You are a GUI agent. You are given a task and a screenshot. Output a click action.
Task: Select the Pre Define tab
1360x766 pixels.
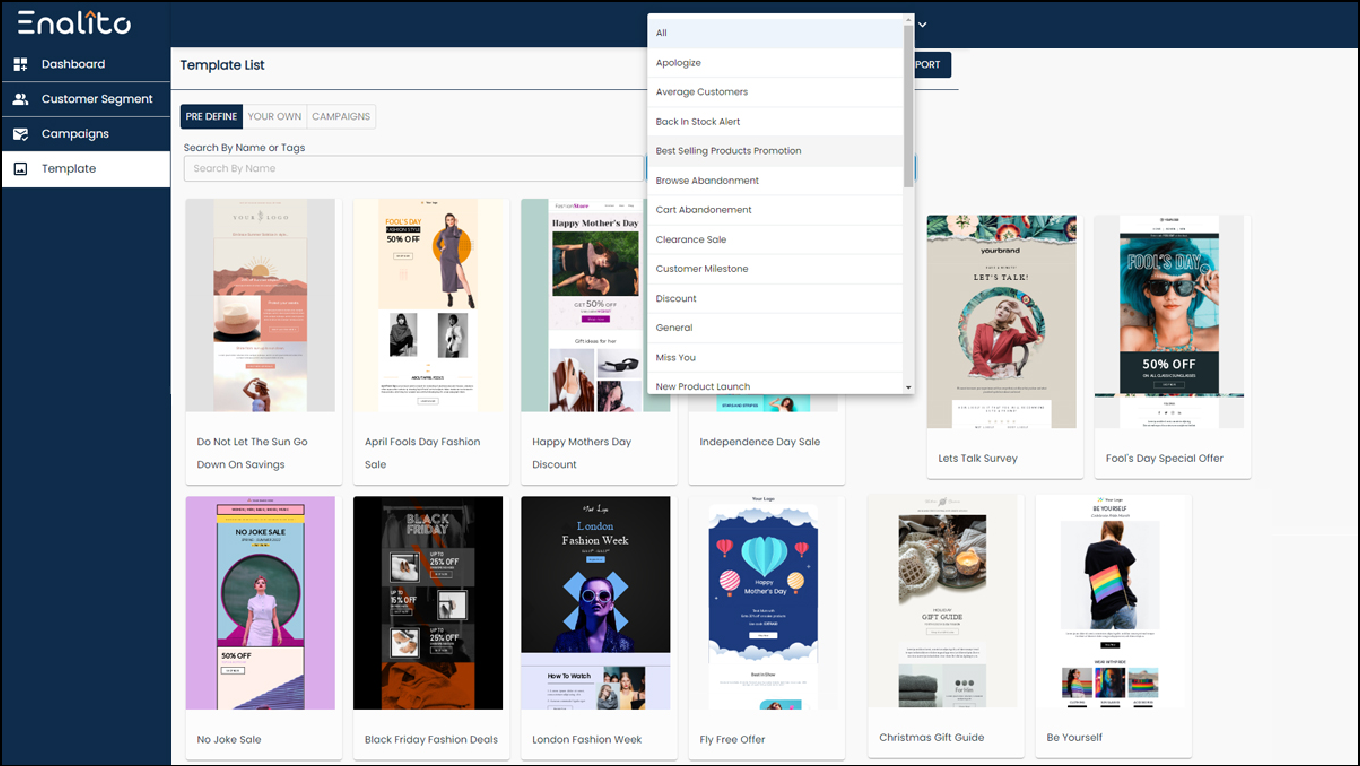click(x=212, y=117)
